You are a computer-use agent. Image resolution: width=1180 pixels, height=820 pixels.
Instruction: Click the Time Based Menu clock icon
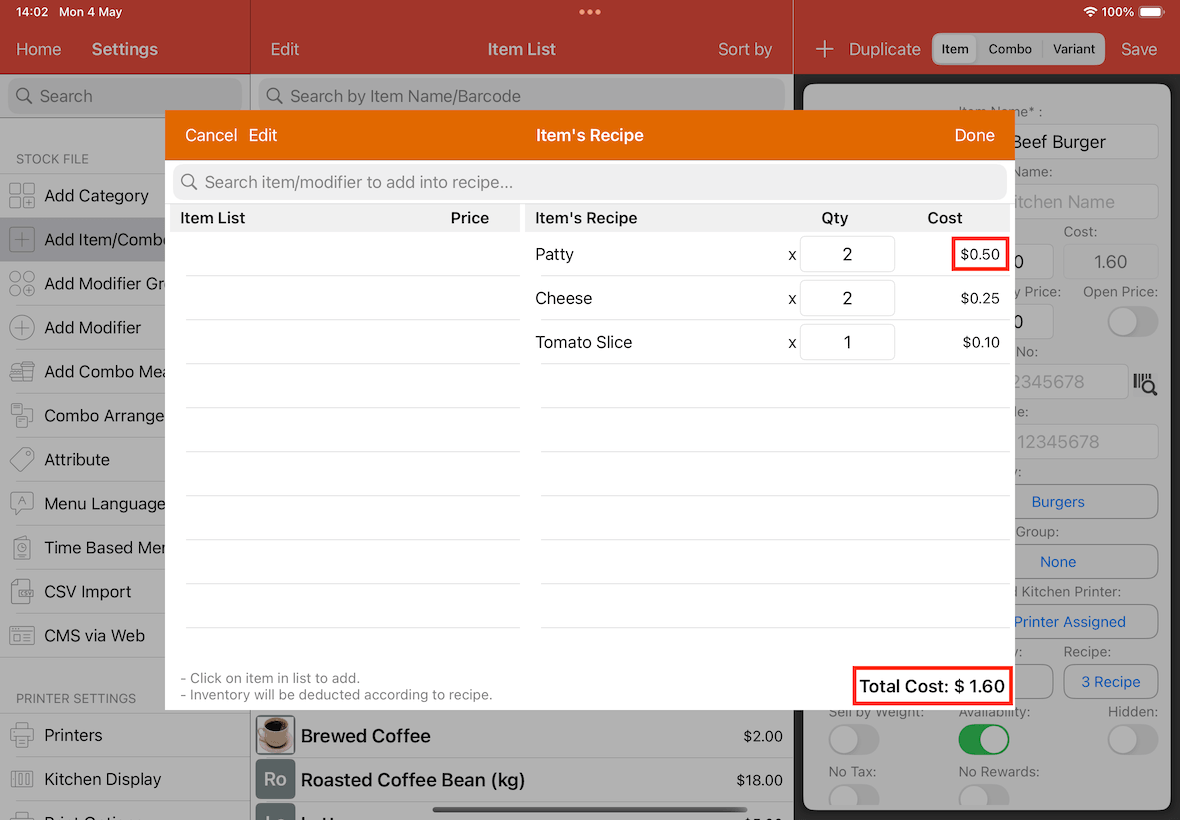pyautogui.click(x=22, y=548)
